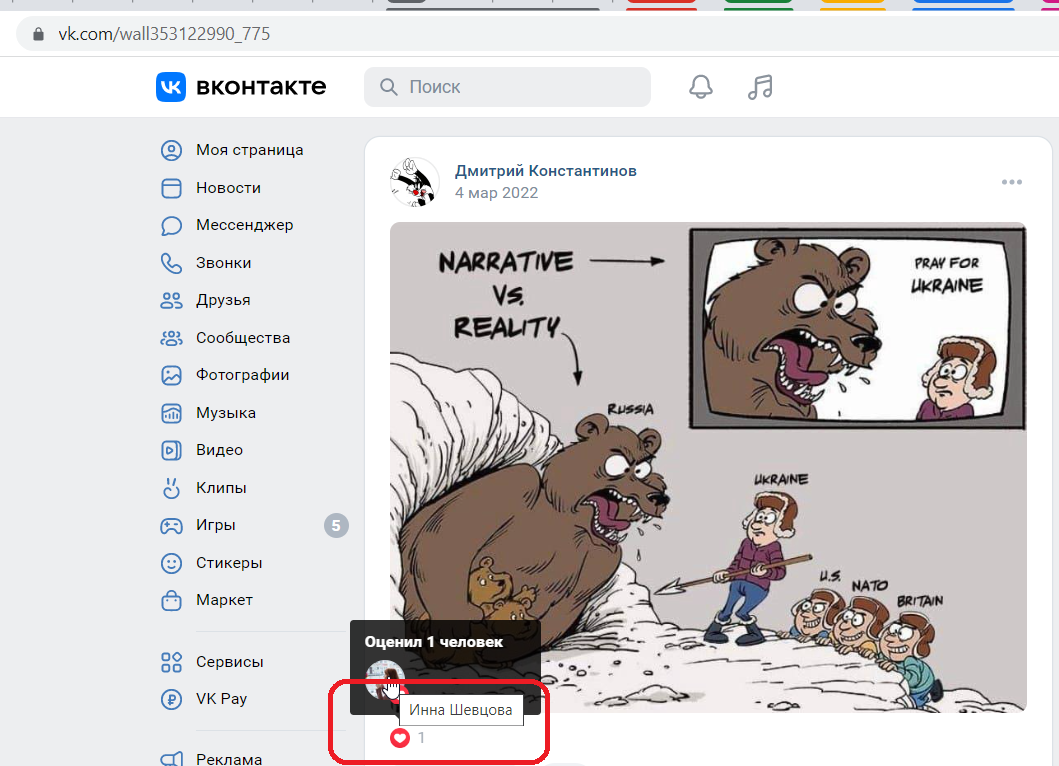
Task: Select Звонки in the sidebar
Action: point(224,263)
